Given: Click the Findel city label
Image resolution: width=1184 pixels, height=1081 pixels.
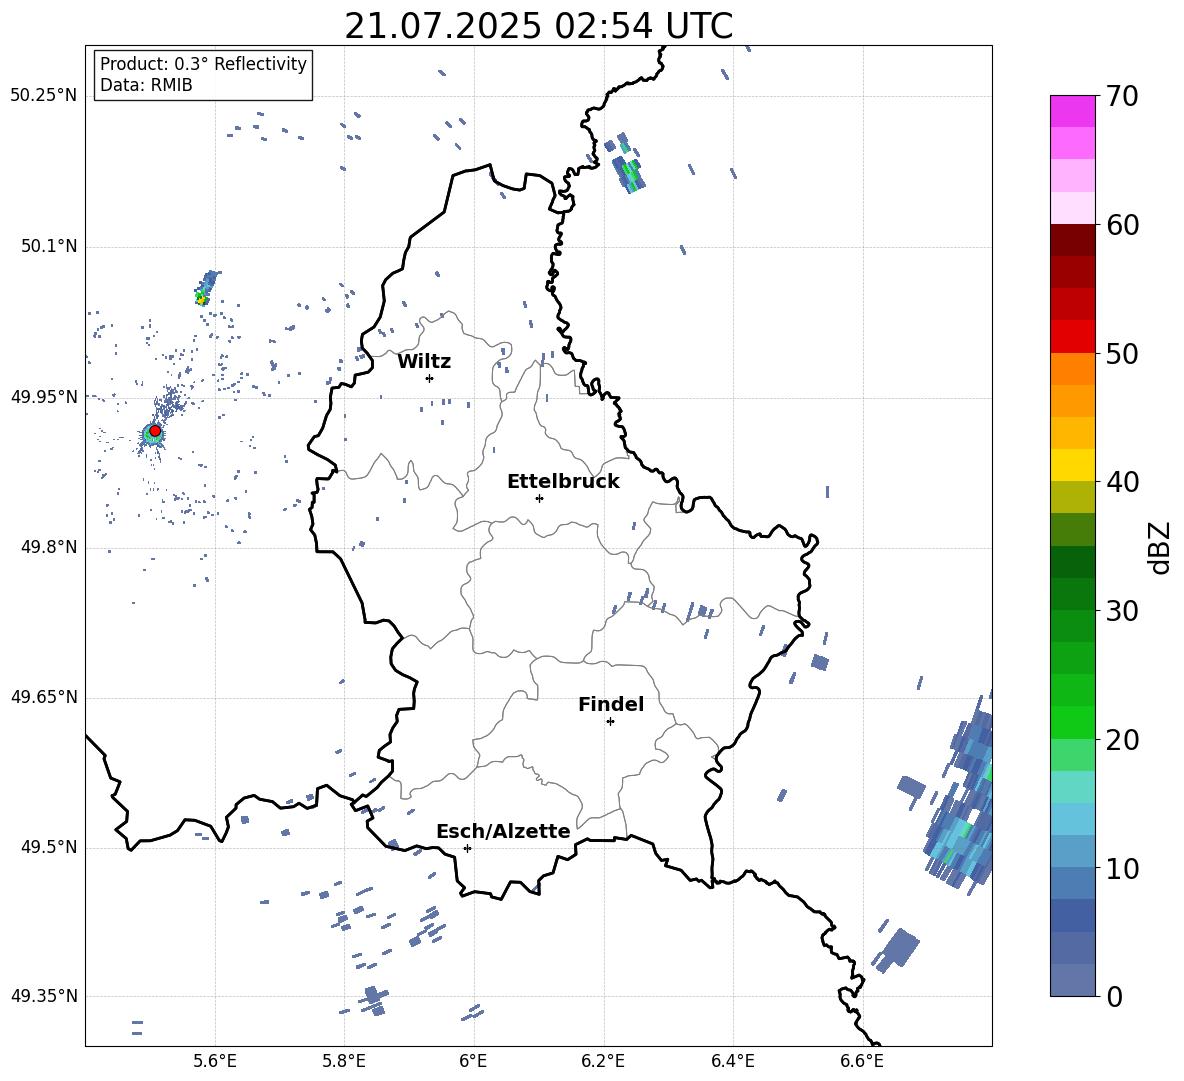Looking at the screenshot, I should pos(611,704).
